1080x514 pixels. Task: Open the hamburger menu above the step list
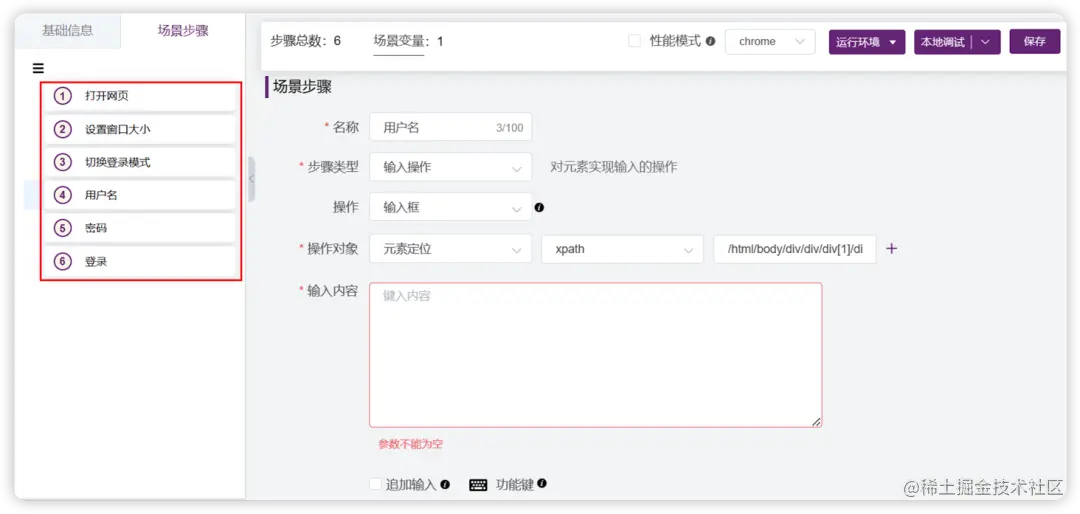pyautogui.click(x=38, y=68)
